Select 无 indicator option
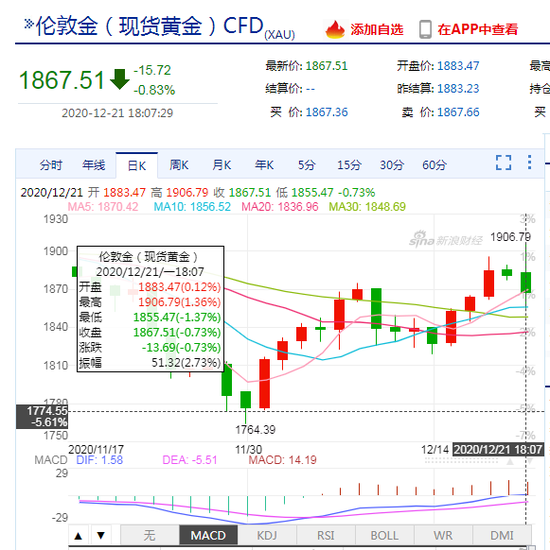The width and height of the screenshot is (550, 550). (x=150, y=536)
